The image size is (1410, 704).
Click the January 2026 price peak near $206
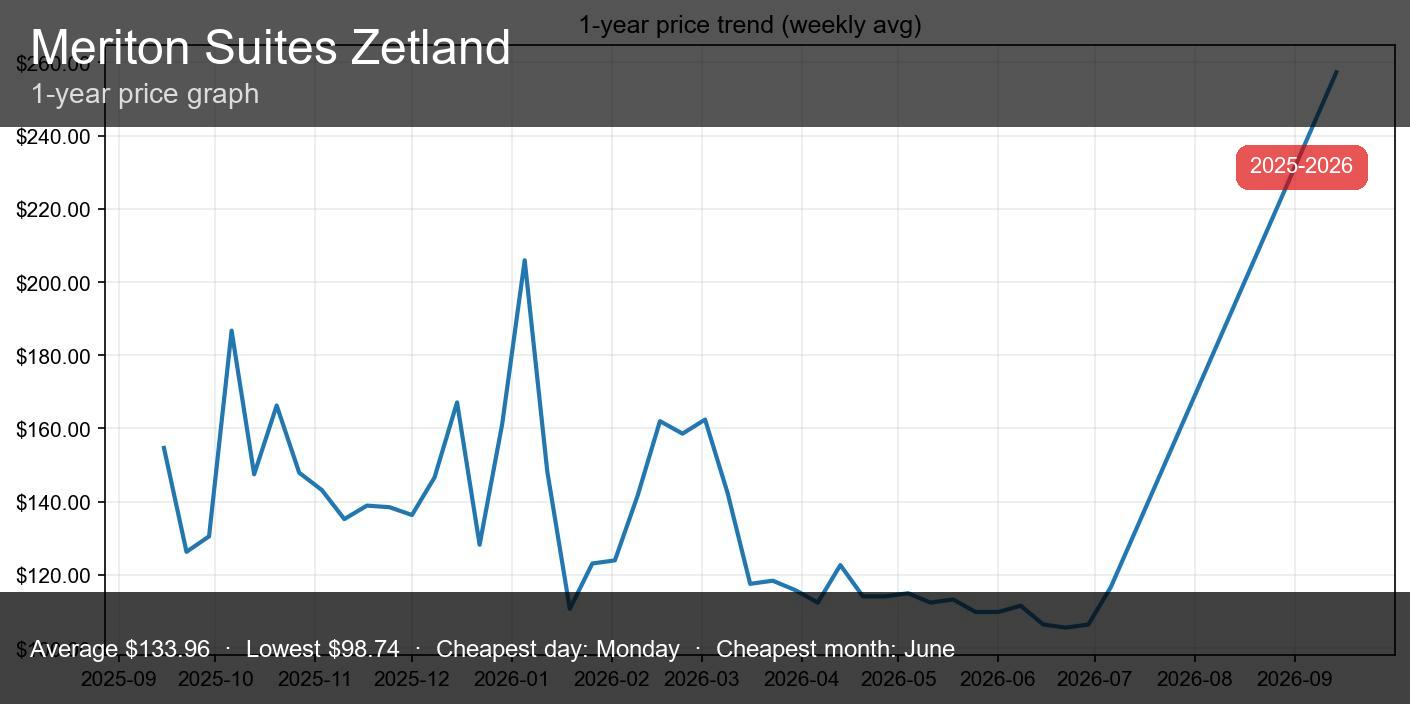point(524,261)
